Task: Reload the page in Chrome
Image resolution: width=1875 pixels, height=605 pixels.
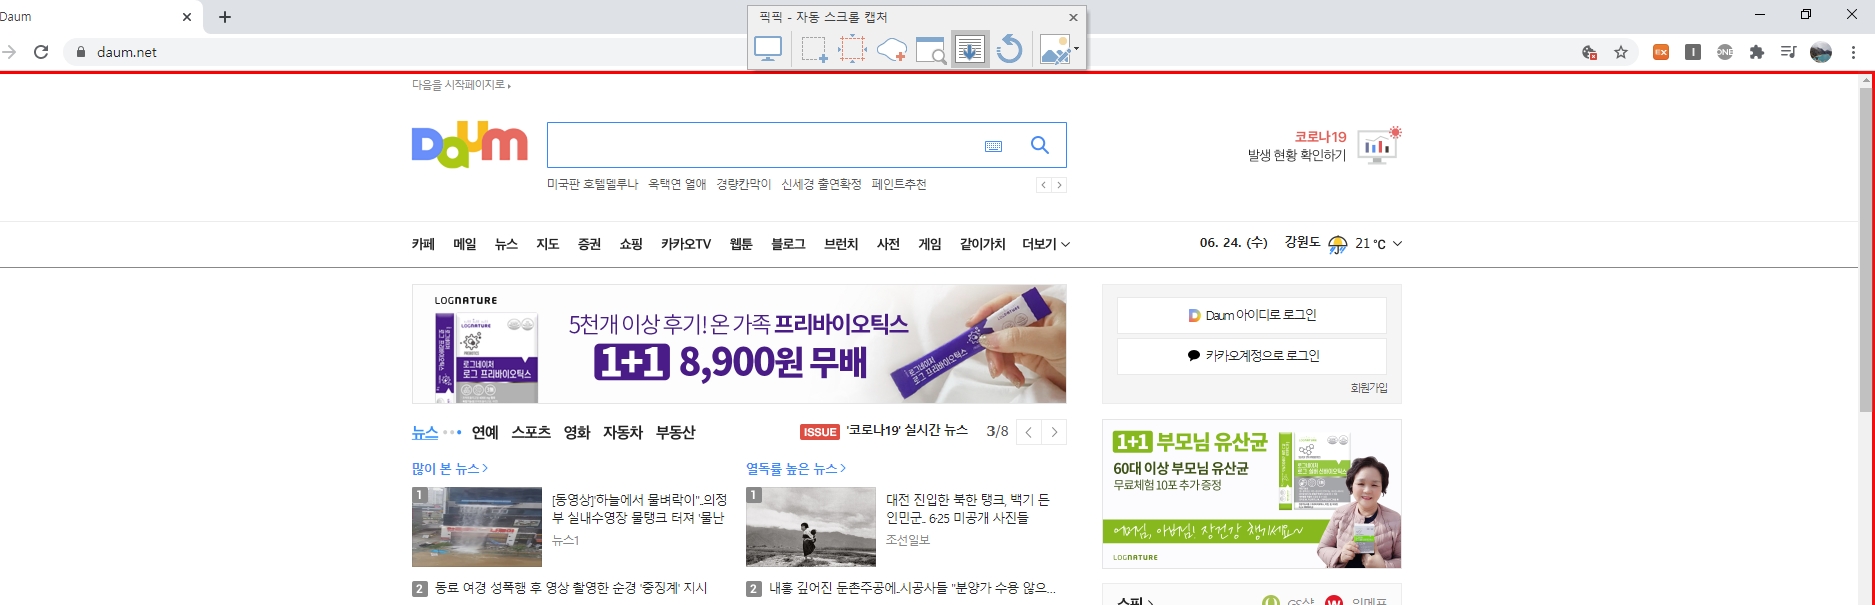Action: pyautogui.click(x=41, y=52)
